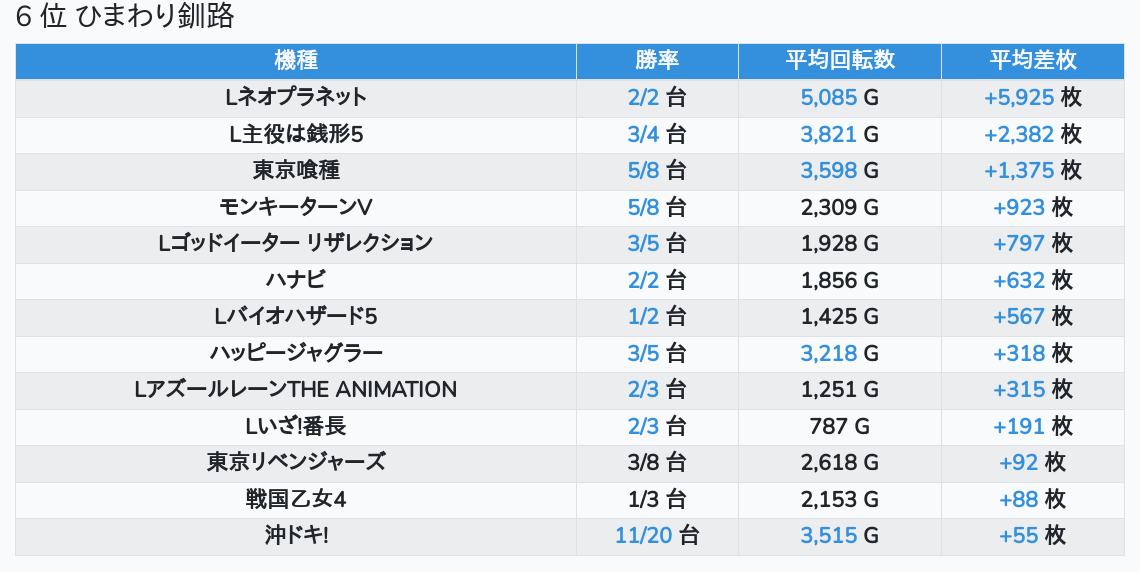Image resolution: width=1140 pixels, height=572 pixels.
Task: Click the ハッピージャグラー machine name
Action: [x=296, y=353]
